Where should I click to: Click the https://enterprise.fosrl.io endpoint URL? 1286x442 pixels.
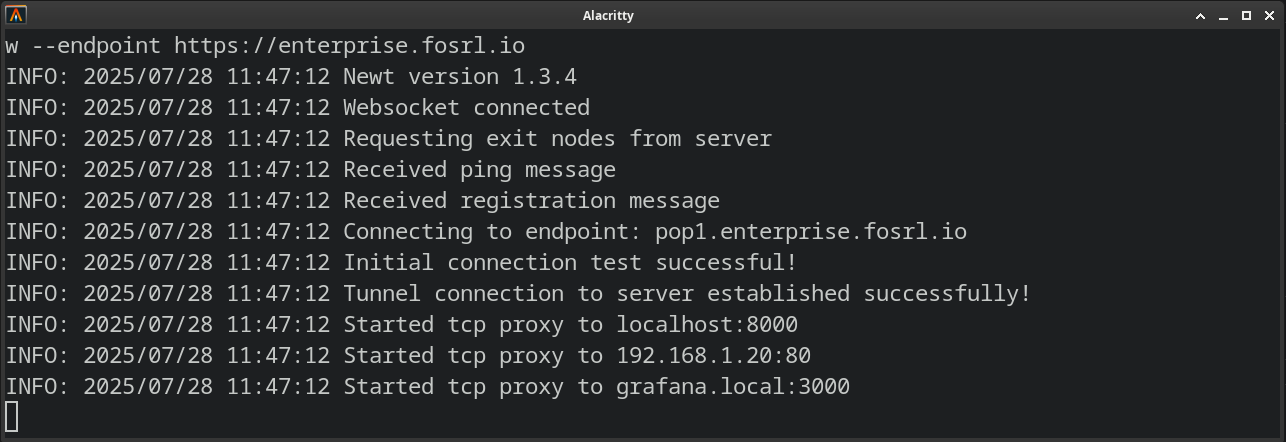[349, 46]
